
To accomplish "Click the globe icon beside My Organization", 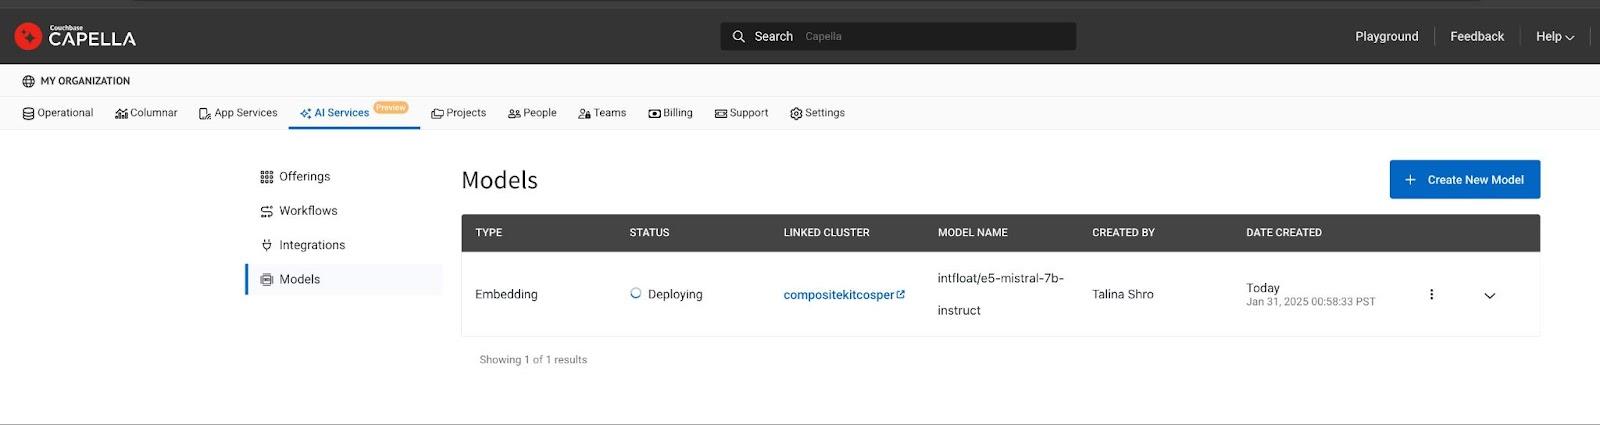I will pos(28,81).
